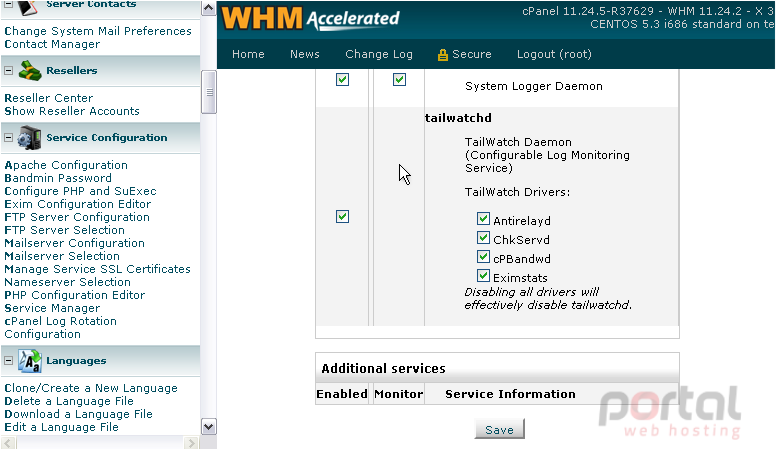Toggle System Logger Daemon enabled checkbox
This screenshot has width=776, height=450.
[x=342, y=79]
